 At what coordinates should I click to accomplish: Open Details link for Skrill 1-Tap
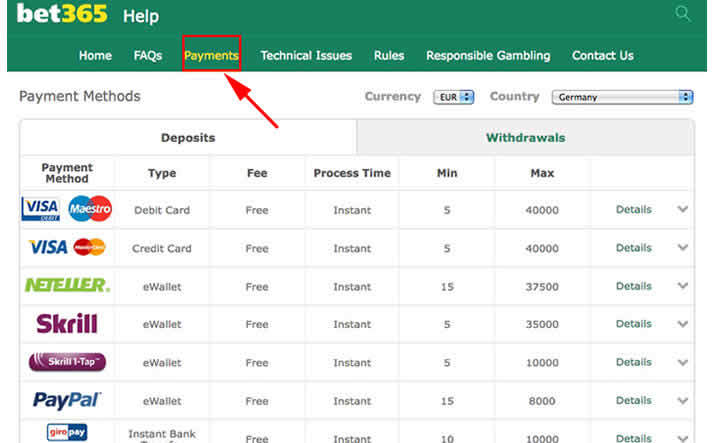click(x=634, y=362)
